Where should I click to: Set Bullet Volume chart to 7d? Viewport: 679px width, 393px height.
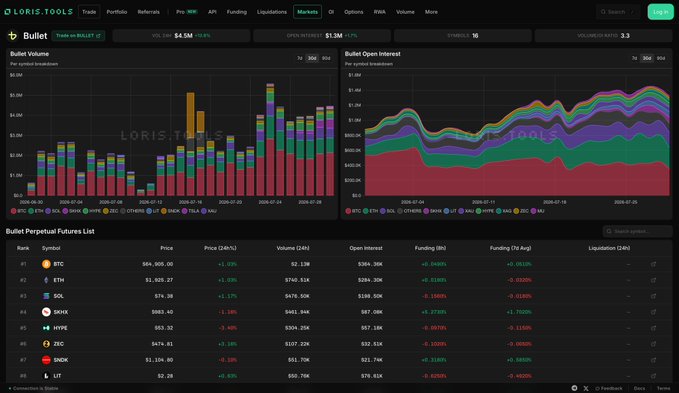(300, 58)
